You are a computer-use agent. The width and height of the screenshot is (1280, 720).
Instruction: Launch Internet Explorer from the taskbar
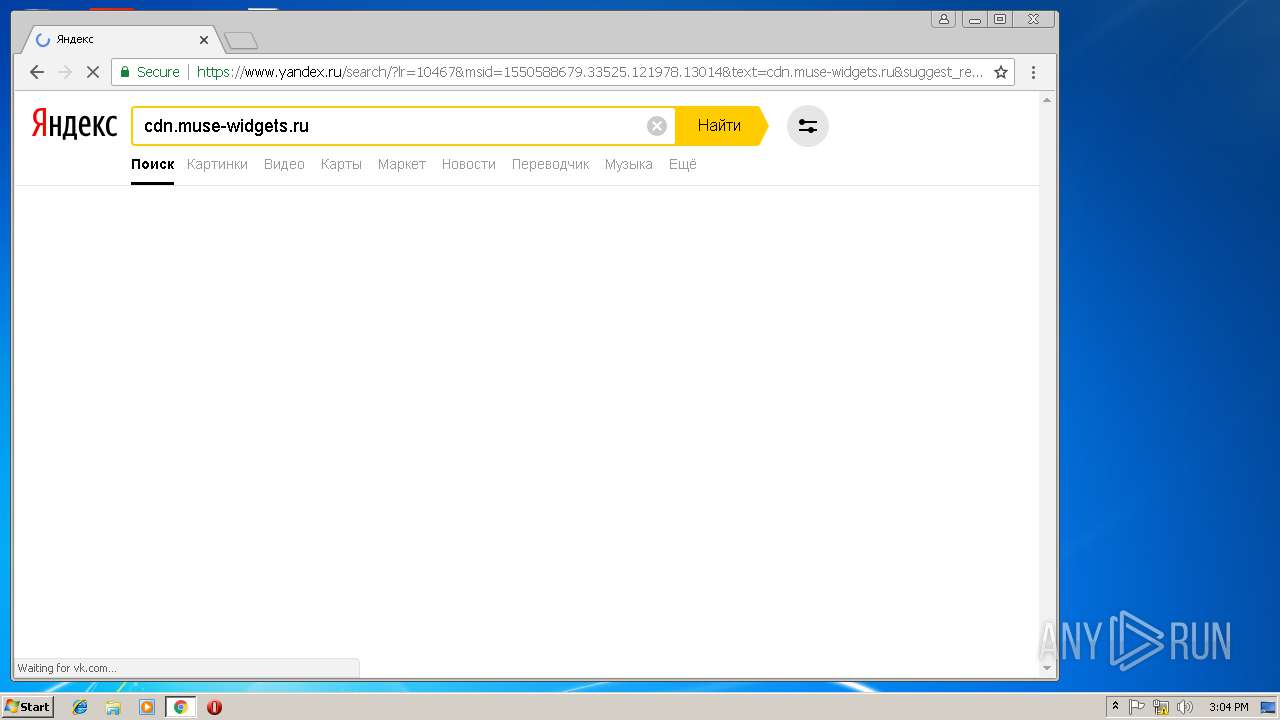tap(80, 707)
